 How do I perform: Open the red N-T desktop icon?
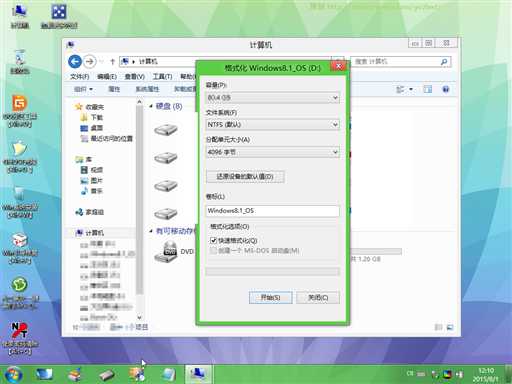[x=20, y=337]
